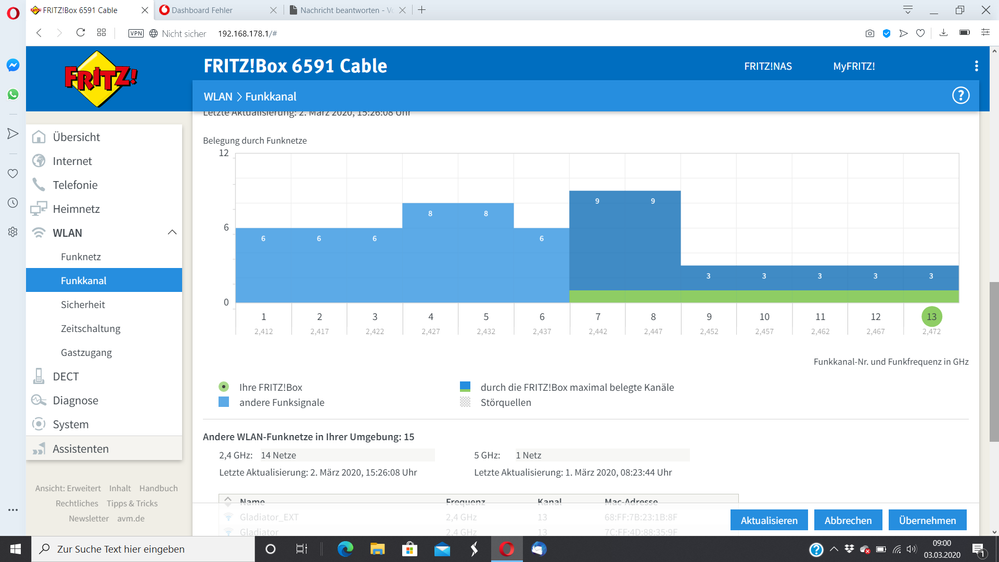The width and height of the screenshot is (999, 562).
Task: Open WhatsApp in Opera sidebar
Action: (x=13, y=94)
